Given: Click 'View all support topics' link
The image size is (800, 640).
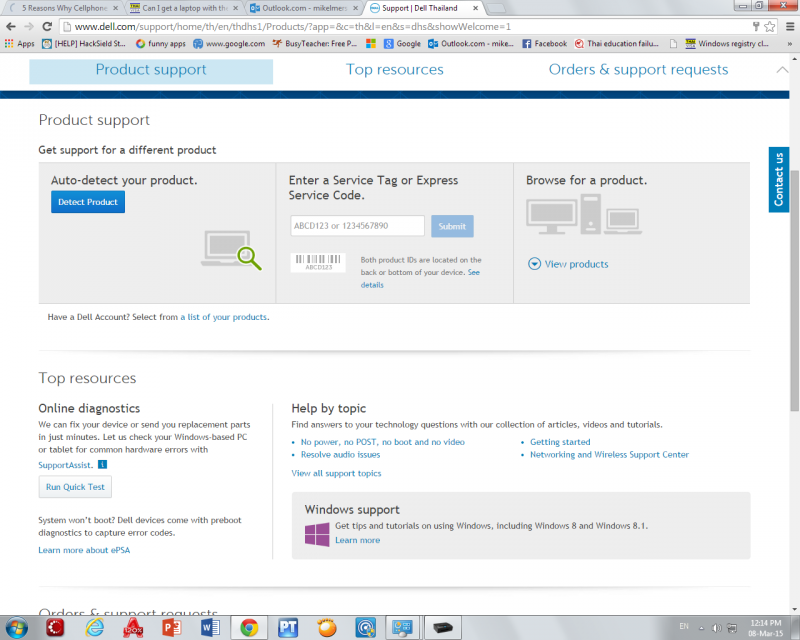Looking at the screenshot, I should pos(336,473).
